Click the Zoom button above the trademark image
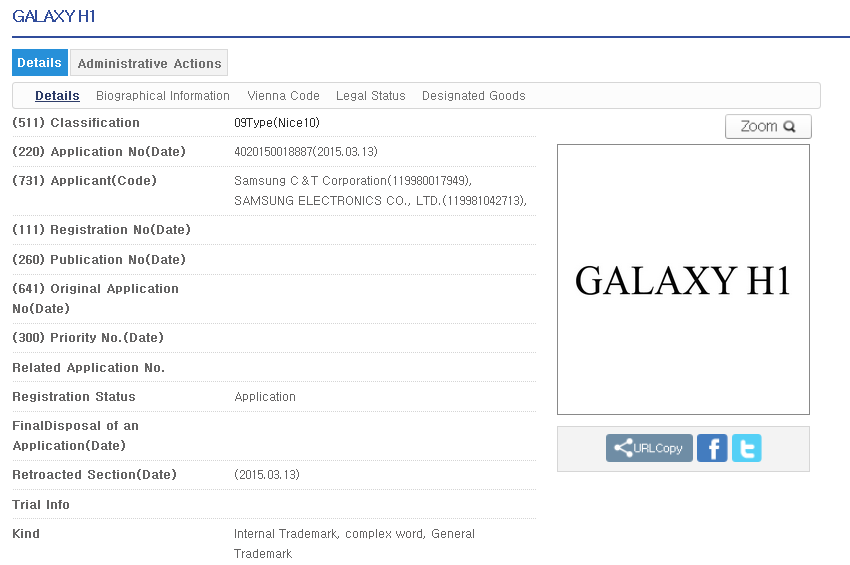This screenshot has width=850, height=565. pyautogui.click(x=768, y=126)
